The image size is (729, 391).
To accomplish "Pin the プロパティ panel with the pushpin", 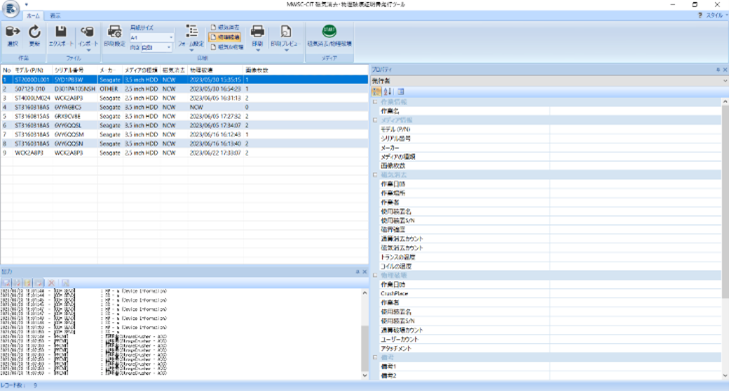I will 718,70.
